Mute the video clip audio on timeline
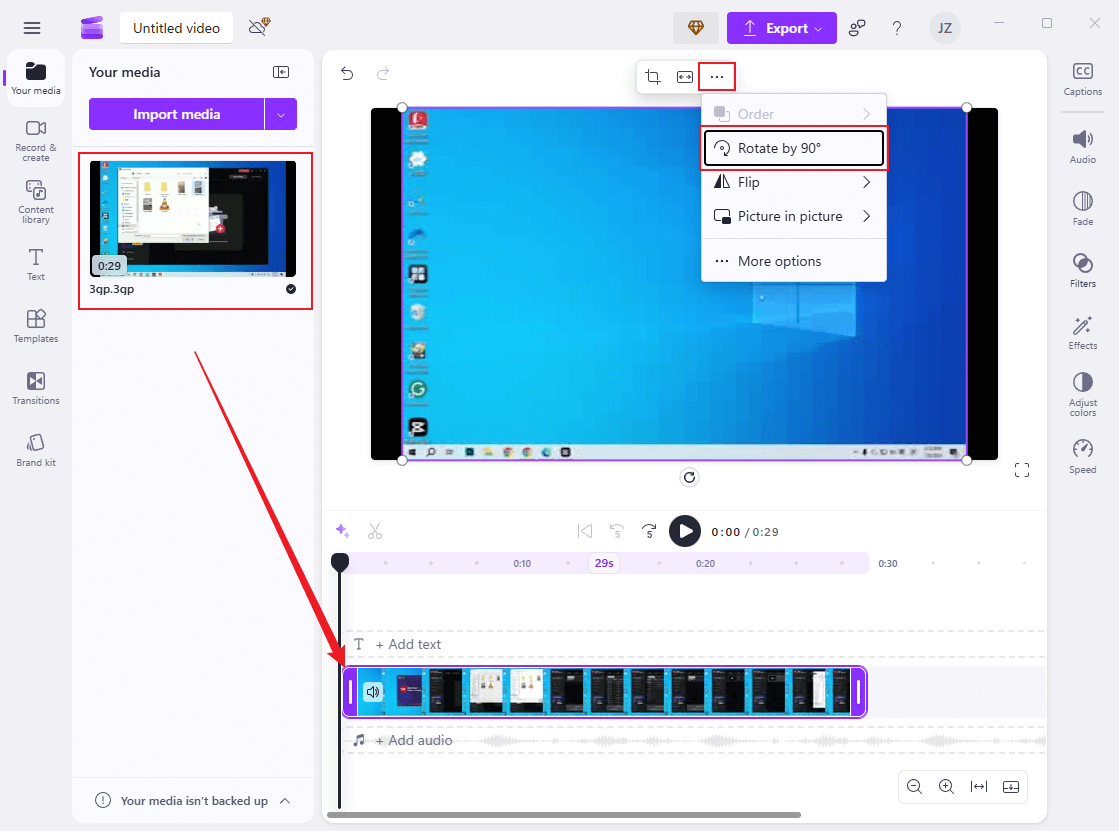 [373, 692]
